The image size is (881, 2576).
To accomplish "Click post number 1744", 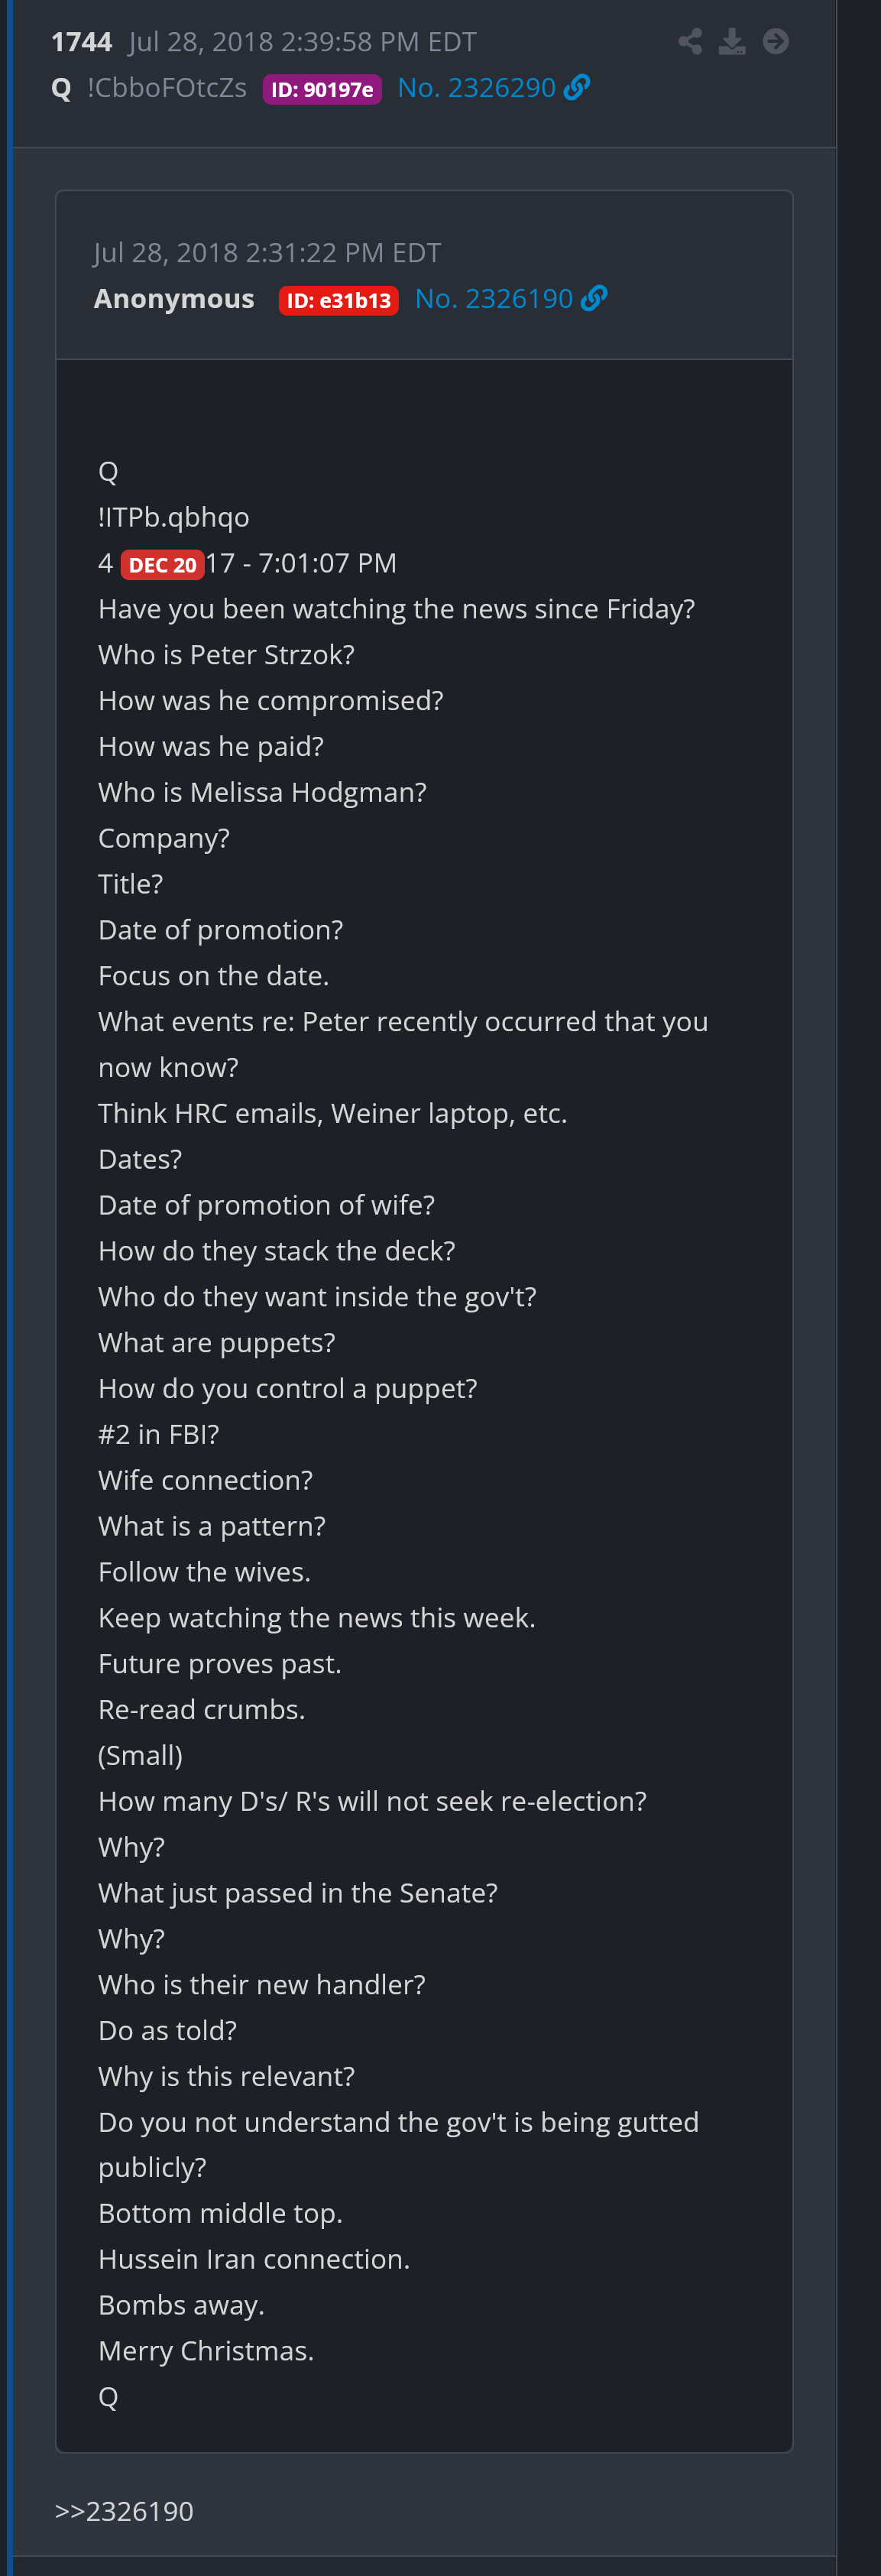I will pyautogui.click(x=81, y=42).
